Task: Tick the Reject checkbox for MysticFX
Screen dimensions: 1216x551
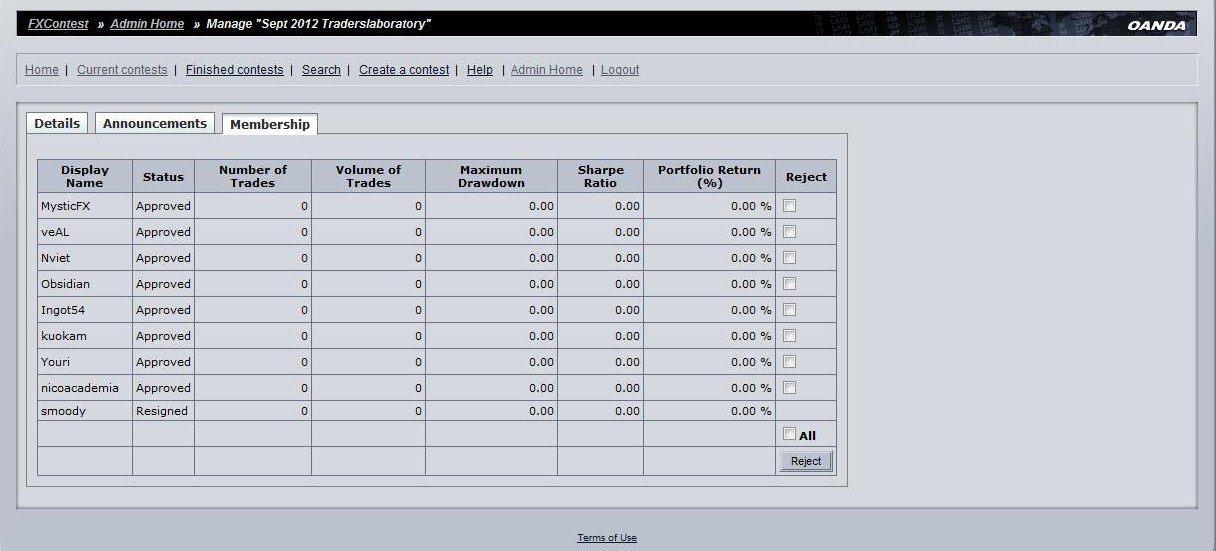Action: pos(790,205)
